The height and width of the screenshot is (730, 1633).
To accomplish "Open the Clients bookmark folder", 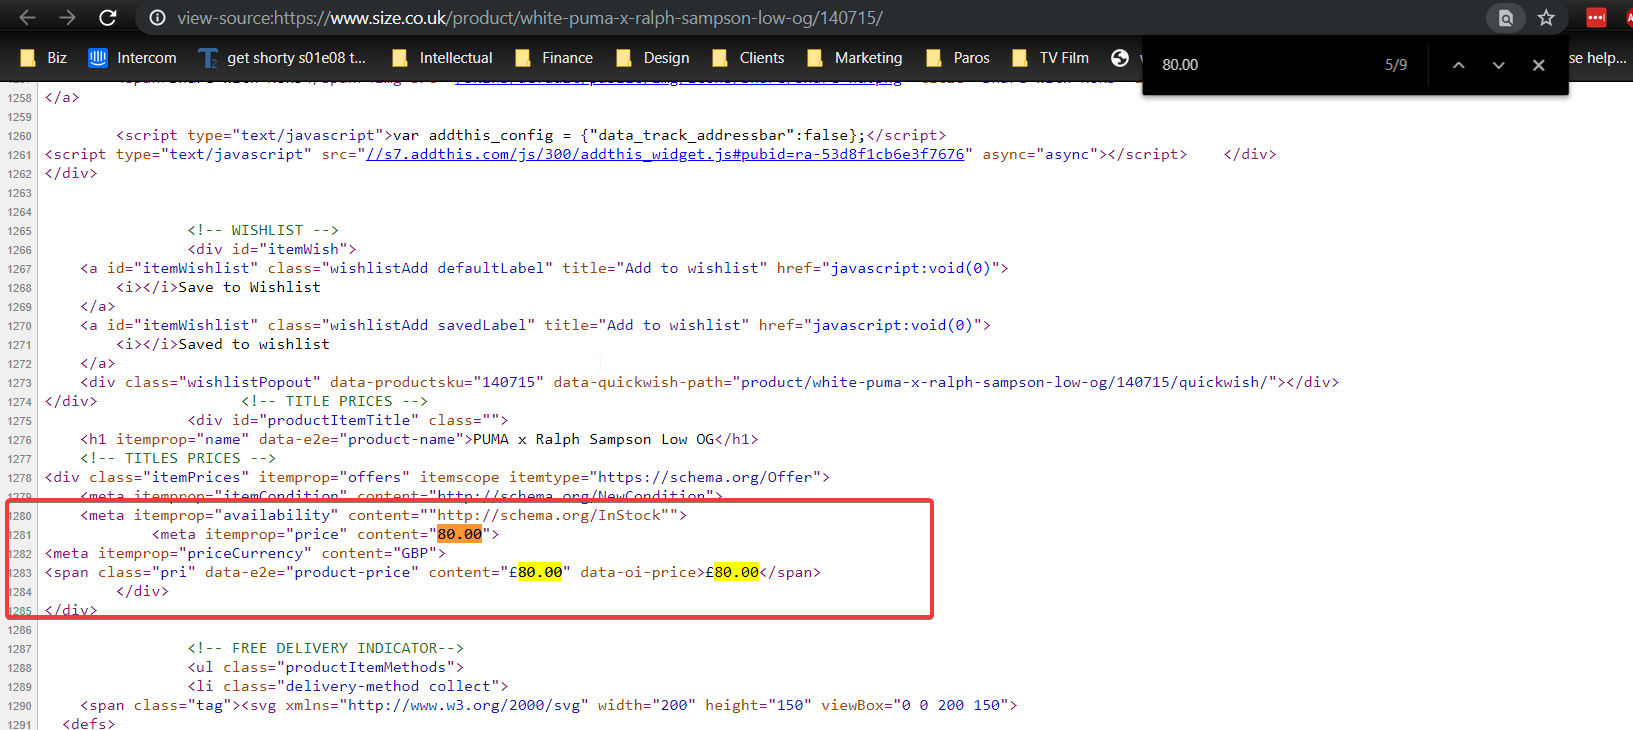I will click(748, 58).
